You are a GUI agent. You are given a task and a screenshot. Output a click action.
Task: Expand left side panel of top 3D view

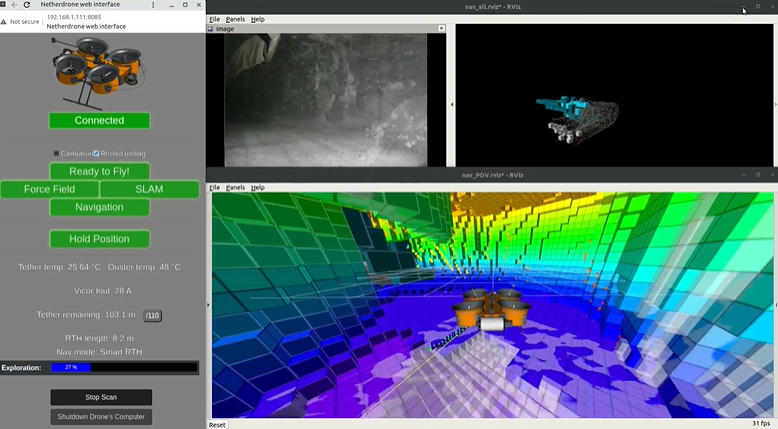click(x=452, y=104)
